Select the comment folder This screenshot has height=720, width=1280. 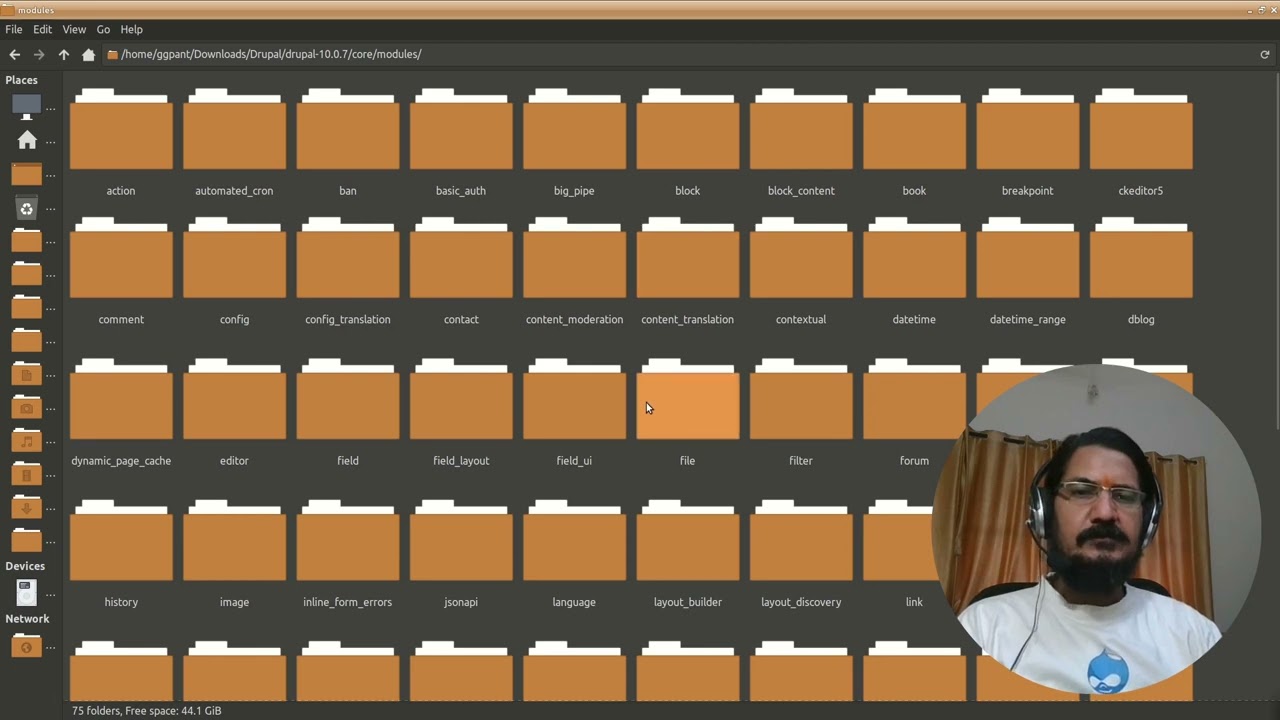tap(121, 259)
